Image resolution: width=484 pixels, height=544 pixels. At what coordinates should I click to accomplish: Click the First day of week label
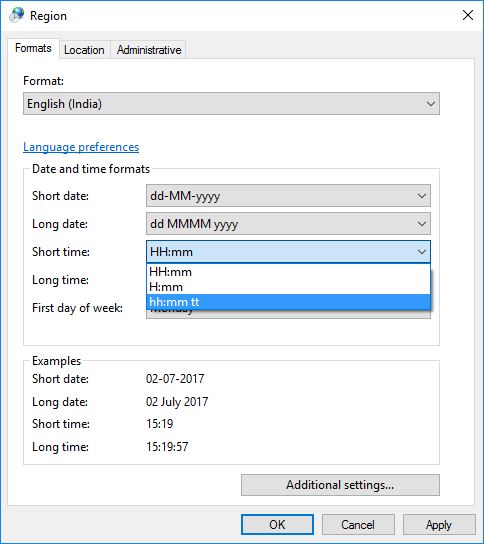point(77,308)
